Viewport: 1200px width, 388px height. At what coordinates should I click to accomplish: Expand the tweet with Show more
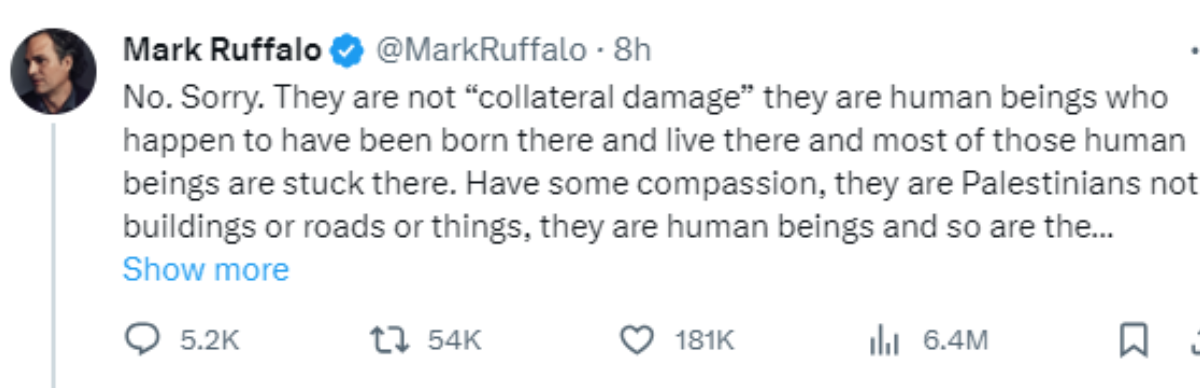205,269
